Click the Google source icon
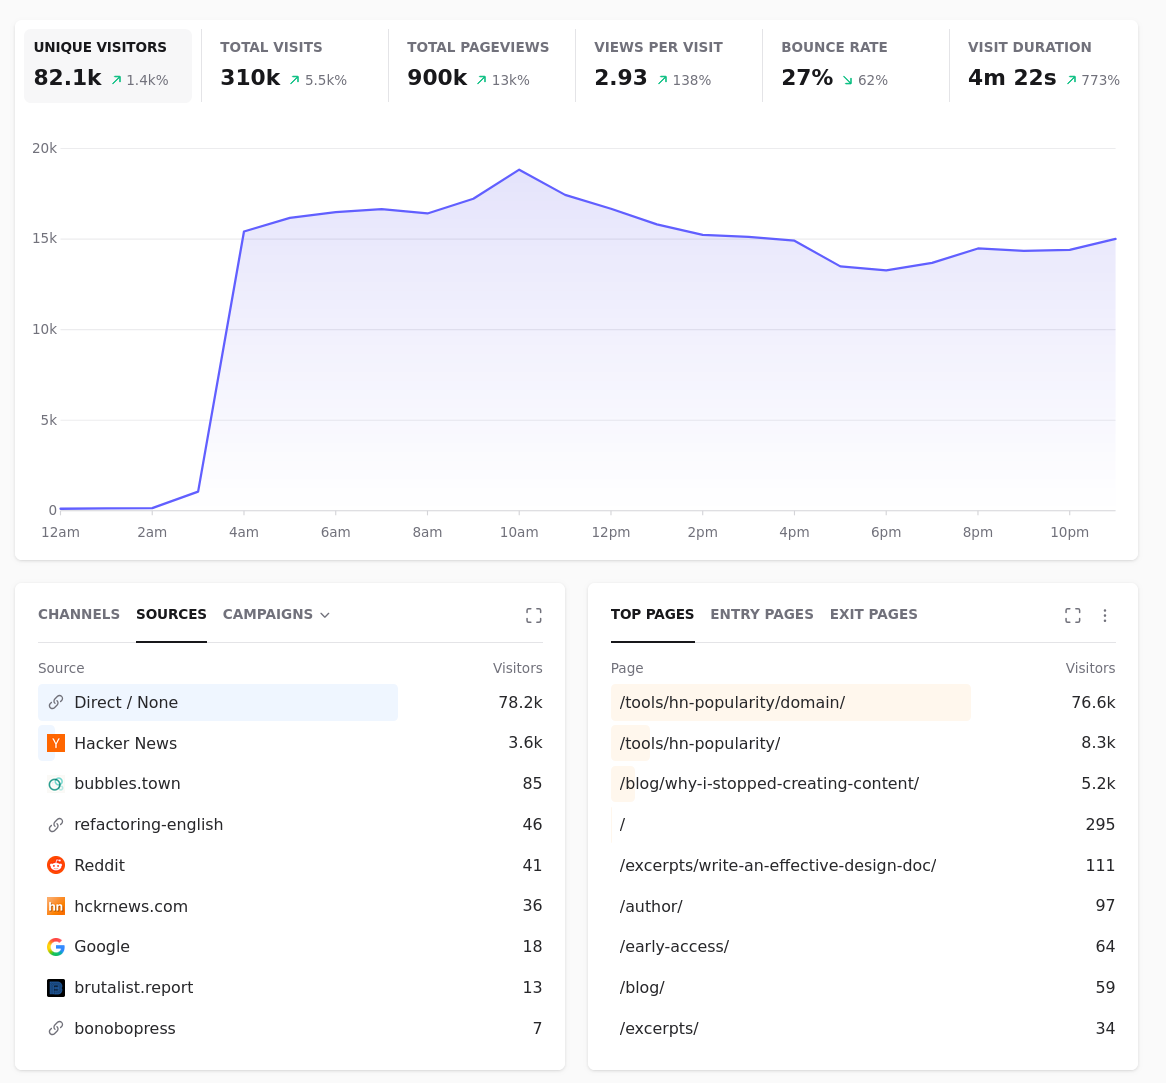Screen dimensions: 1167x1083 pos(56,947)
